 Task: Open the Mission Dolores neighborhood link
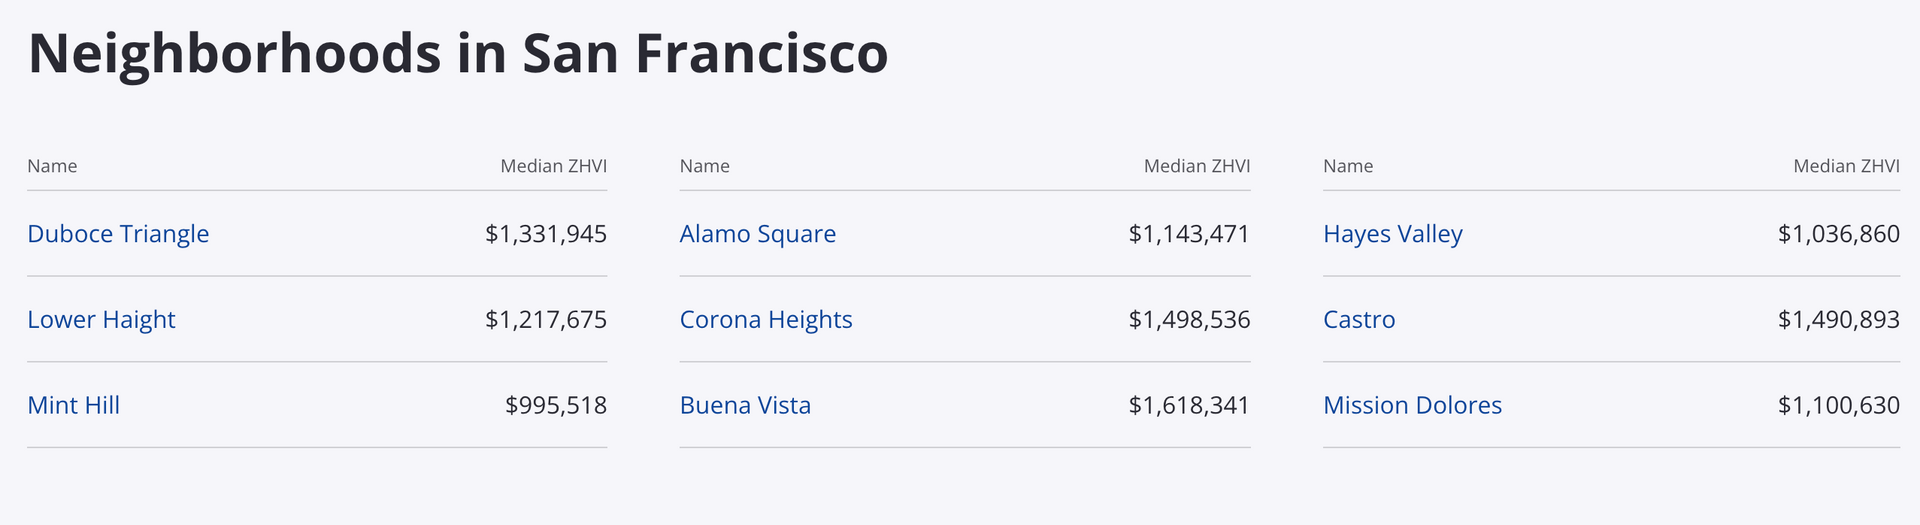pyautogui.click(x=1412, y=405)
